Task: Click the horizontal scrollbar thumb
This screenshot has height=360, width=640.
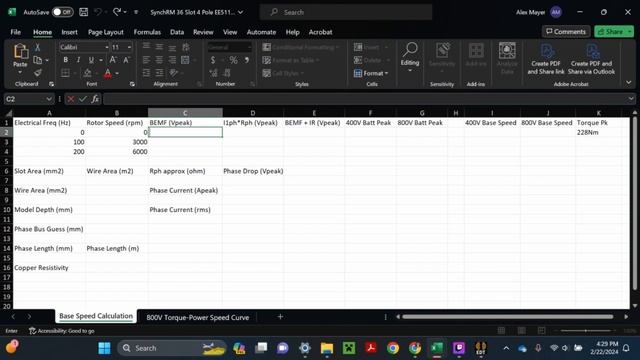Action: point(507,317)
